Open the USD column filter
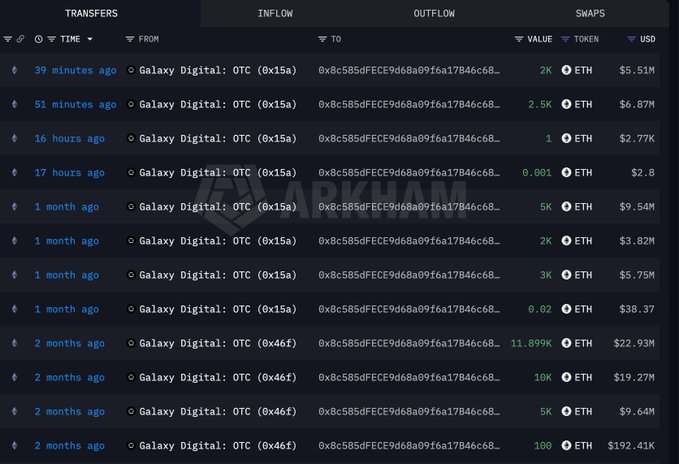 tap(631, 39)
